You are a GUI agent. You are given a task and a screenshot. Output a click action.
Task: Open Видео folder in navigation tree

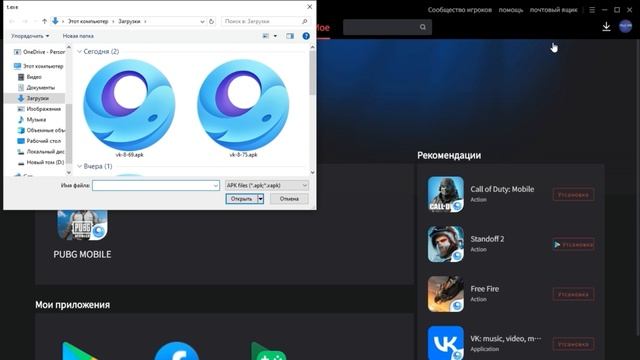[30, 77]
